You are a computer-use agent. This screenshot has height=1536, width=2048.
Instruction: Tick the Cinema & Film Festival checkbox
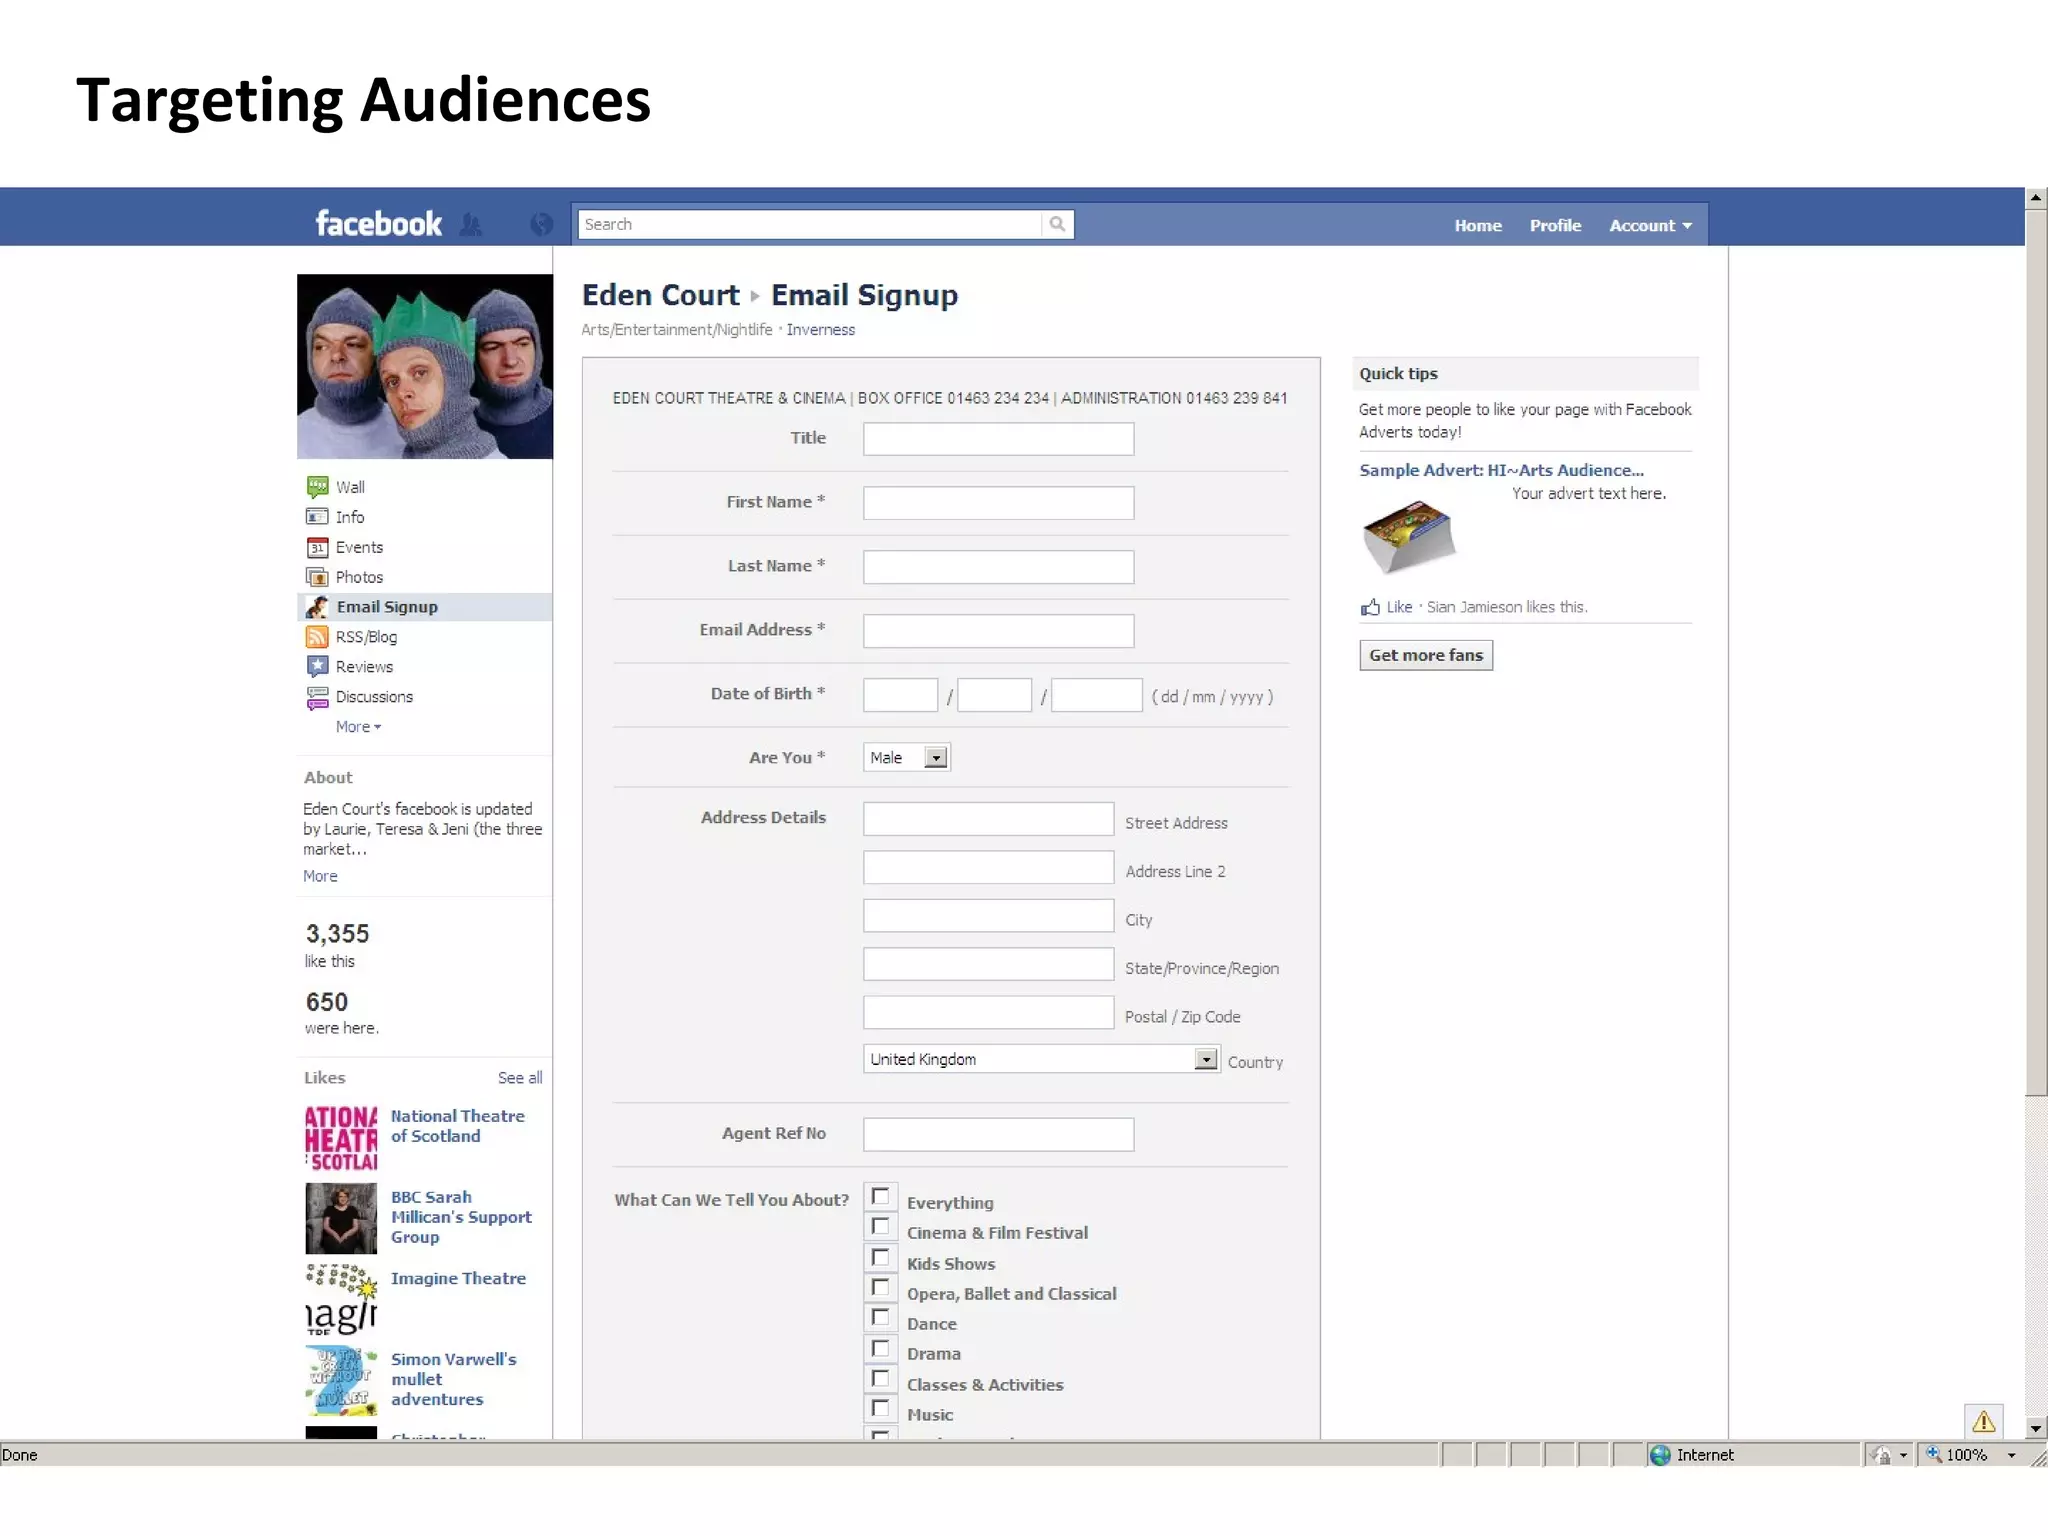(x=880, y=1227)
